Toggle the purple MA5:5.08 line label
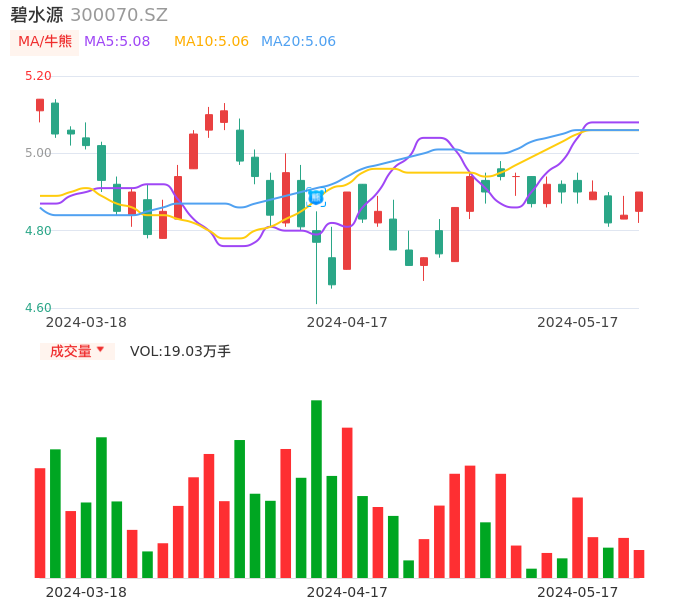 pos(117,42)
